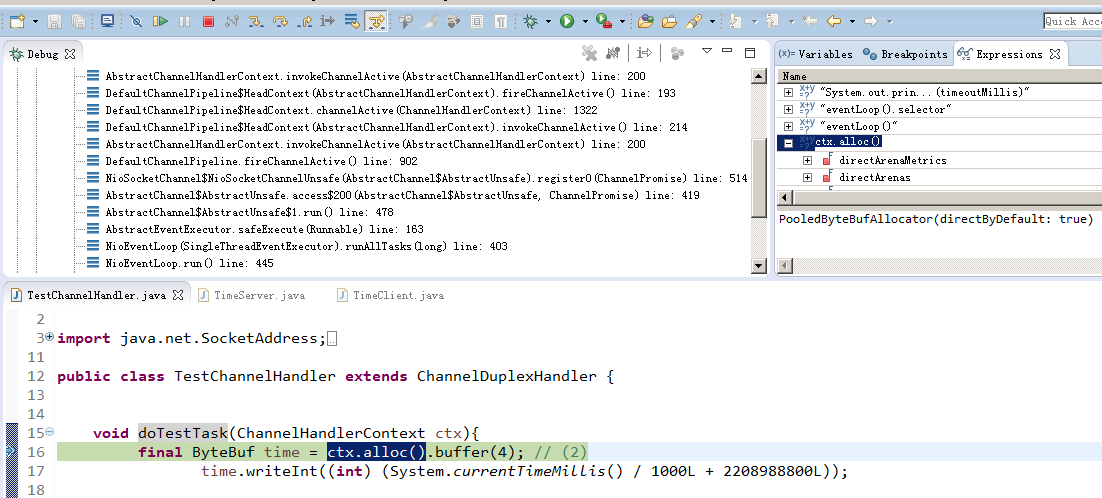Image resolution: width=1102 pixels, height=498 pixels.
Task: Click the Step Over icon
Action: click(280, 22)
